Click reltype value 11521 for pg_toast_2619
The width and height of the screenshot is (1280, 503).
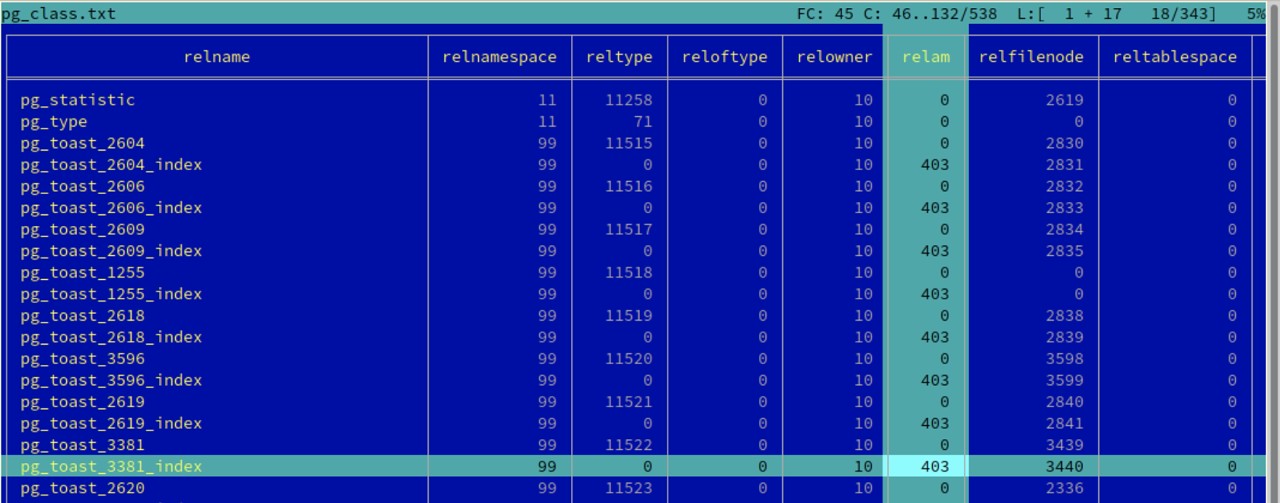coord(629,402)
